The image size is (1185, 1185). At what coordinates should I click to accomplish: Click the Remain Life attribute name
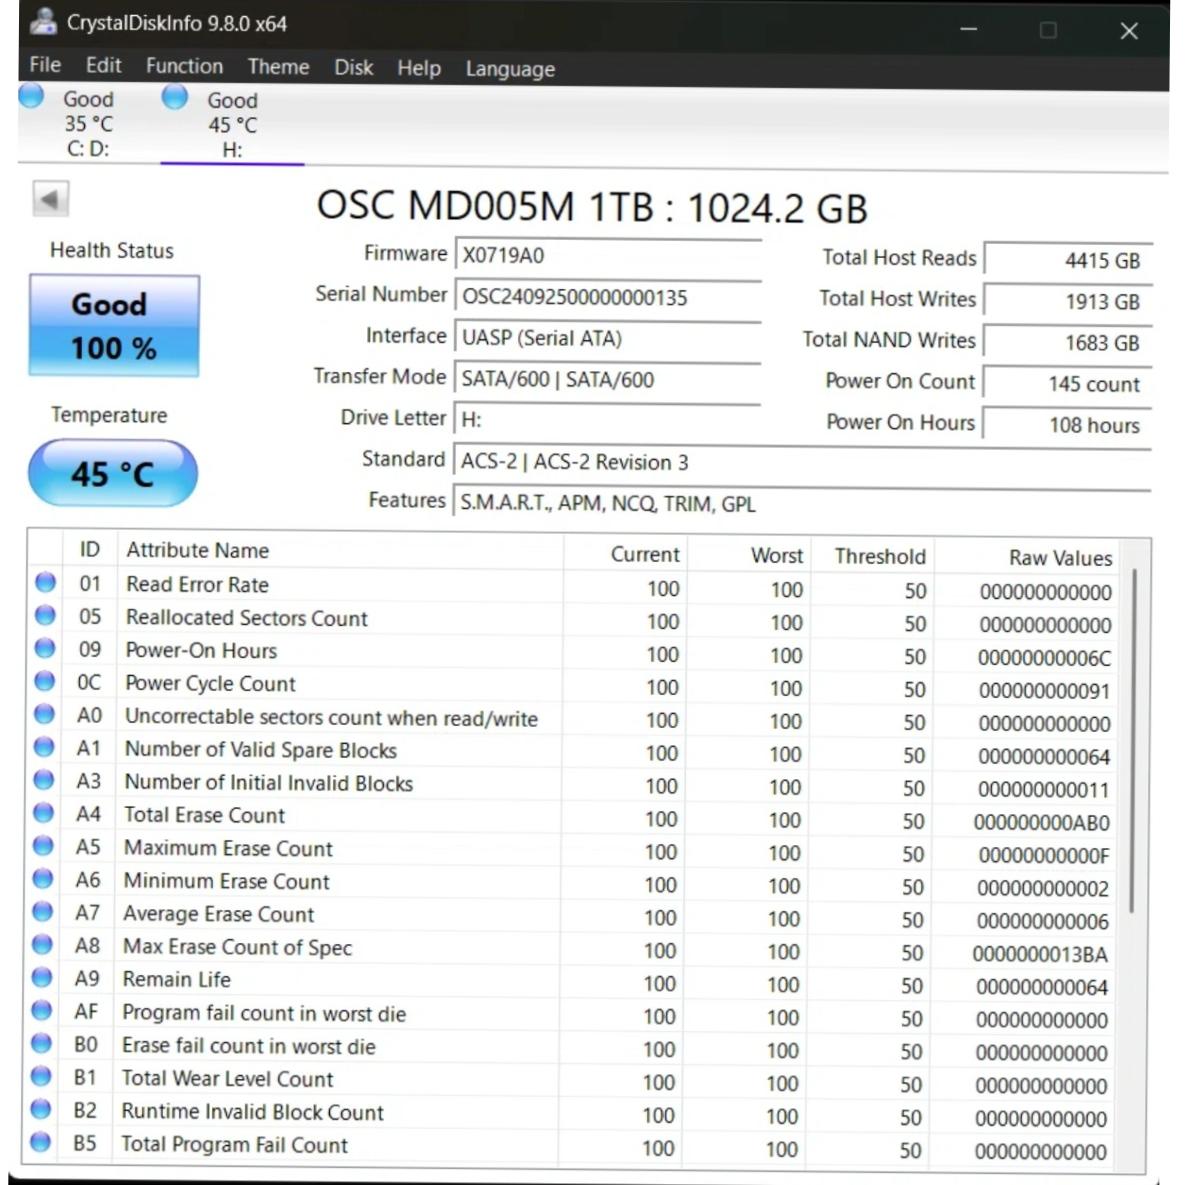click(x=177, y=979)
